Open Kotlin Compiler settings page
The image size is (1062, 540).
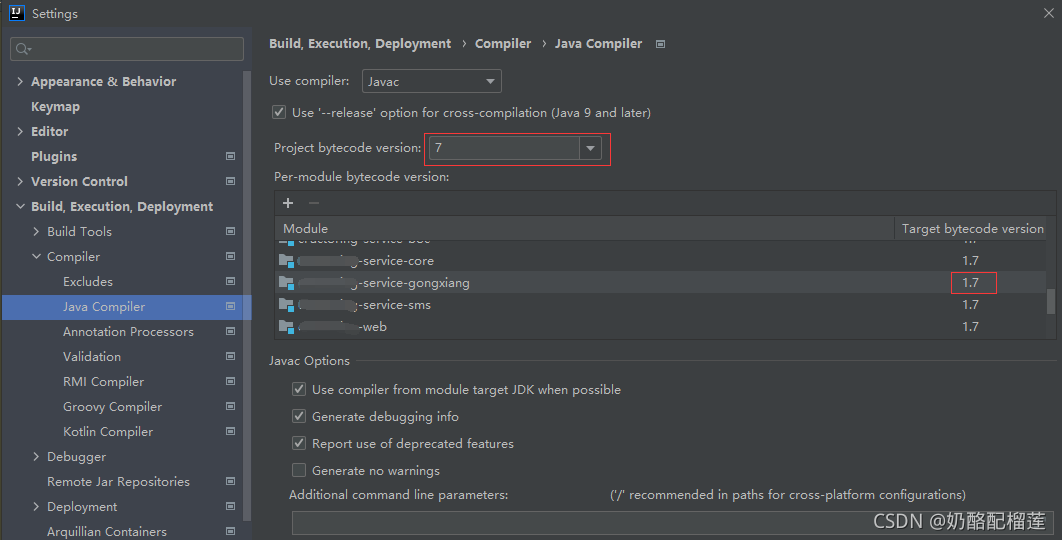(x=108, y=432)
